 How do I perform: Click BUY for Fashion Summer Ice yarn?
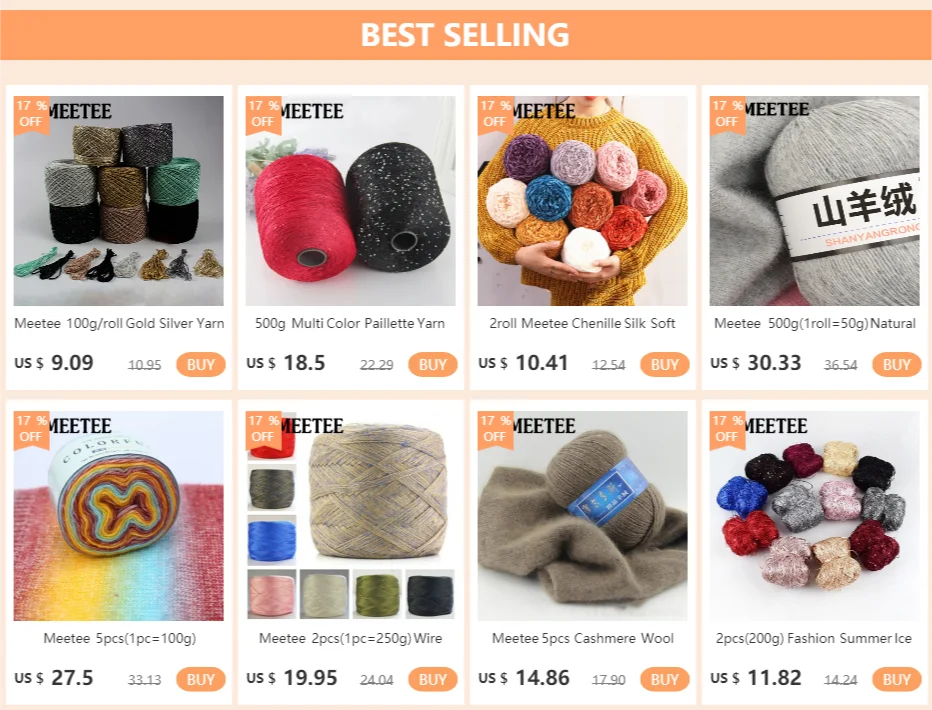point(896,680)
